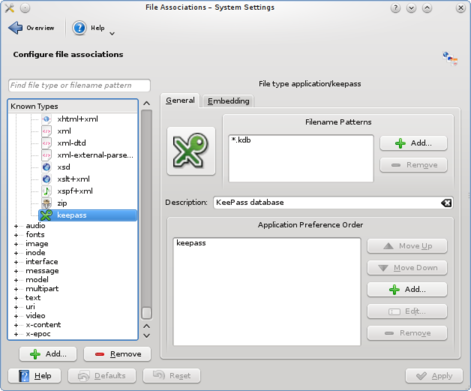Expand the x-content category
This screenshot has height=391, width=471.
click(x=16, y=325)
